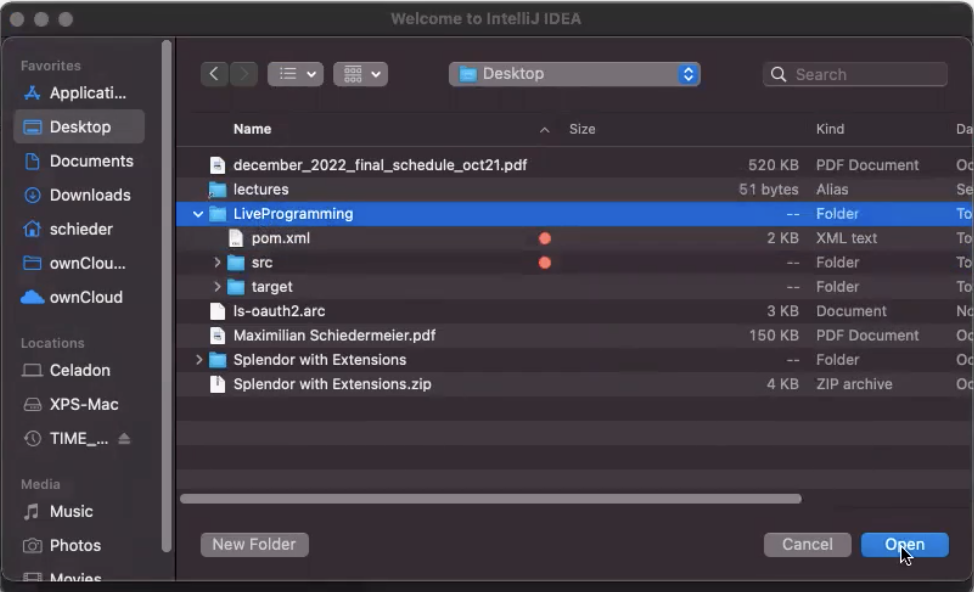Open the schieder home folder
974x592 pixels.
click(x=79, y=229)
